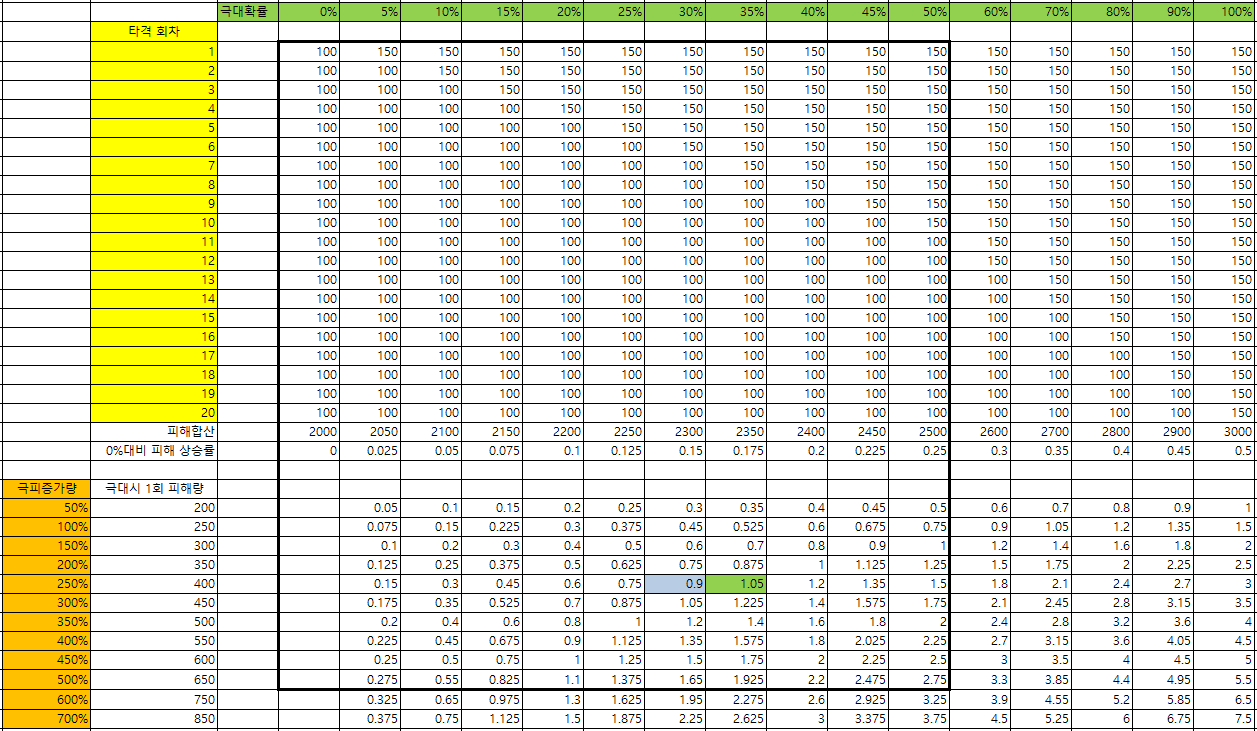The image size is (1257, 731).
Task: Select the orange 극피증가량 header cell
Action: (46, 488)
